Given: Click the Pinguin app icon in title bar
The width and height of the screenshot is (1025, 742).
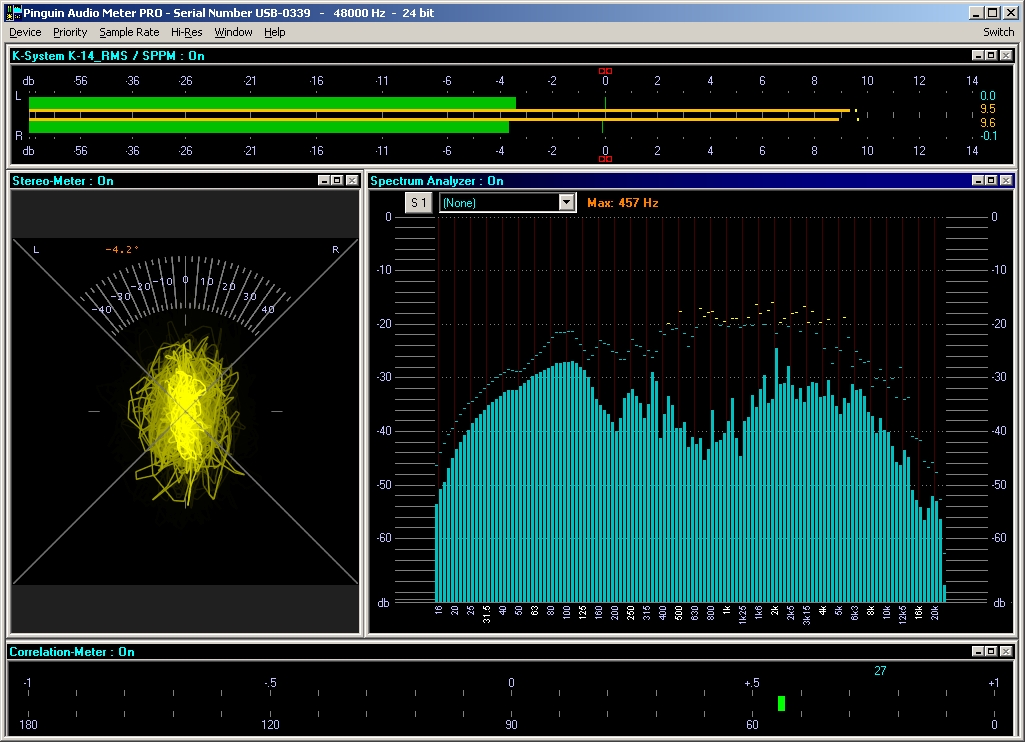Looking at the screenshot, I should click(x=13, y=13).
